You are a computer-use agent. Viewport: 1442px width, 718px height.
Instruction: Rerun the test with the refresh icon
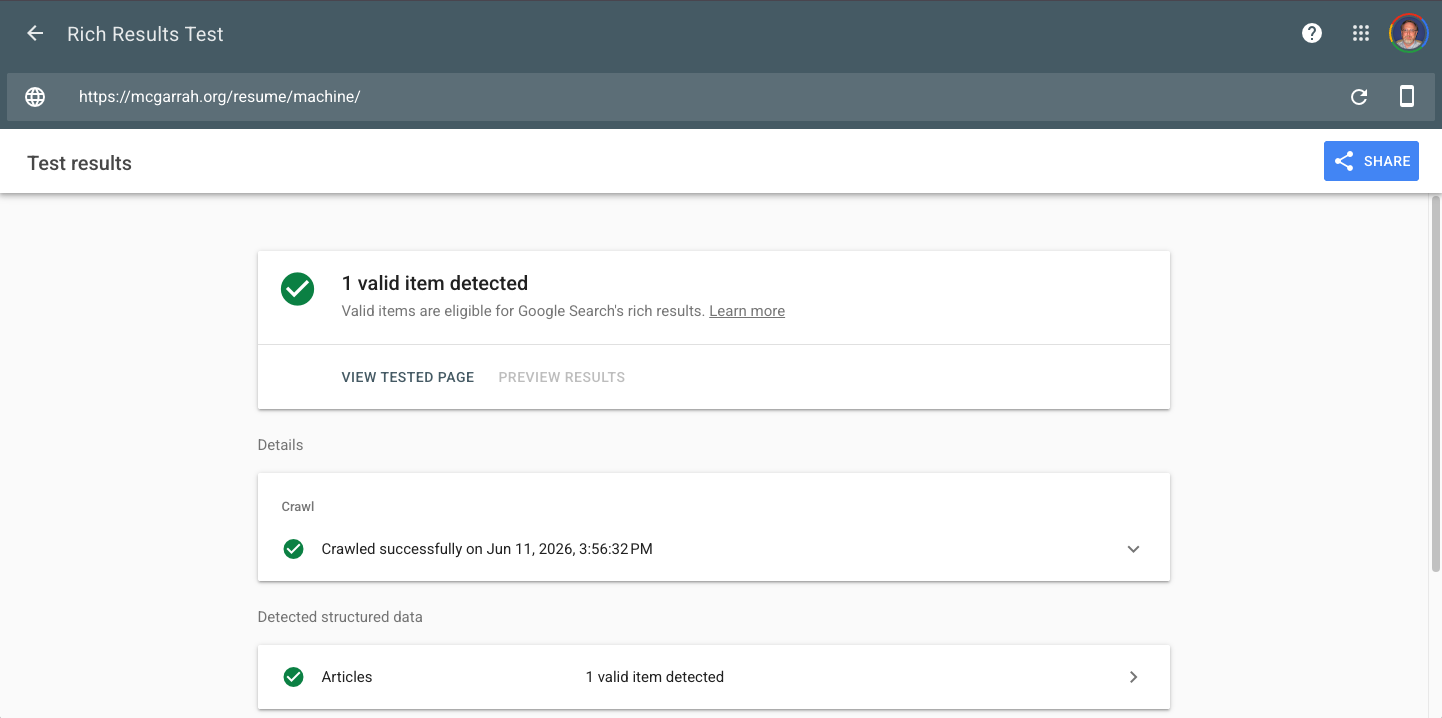pos(1359,97)
